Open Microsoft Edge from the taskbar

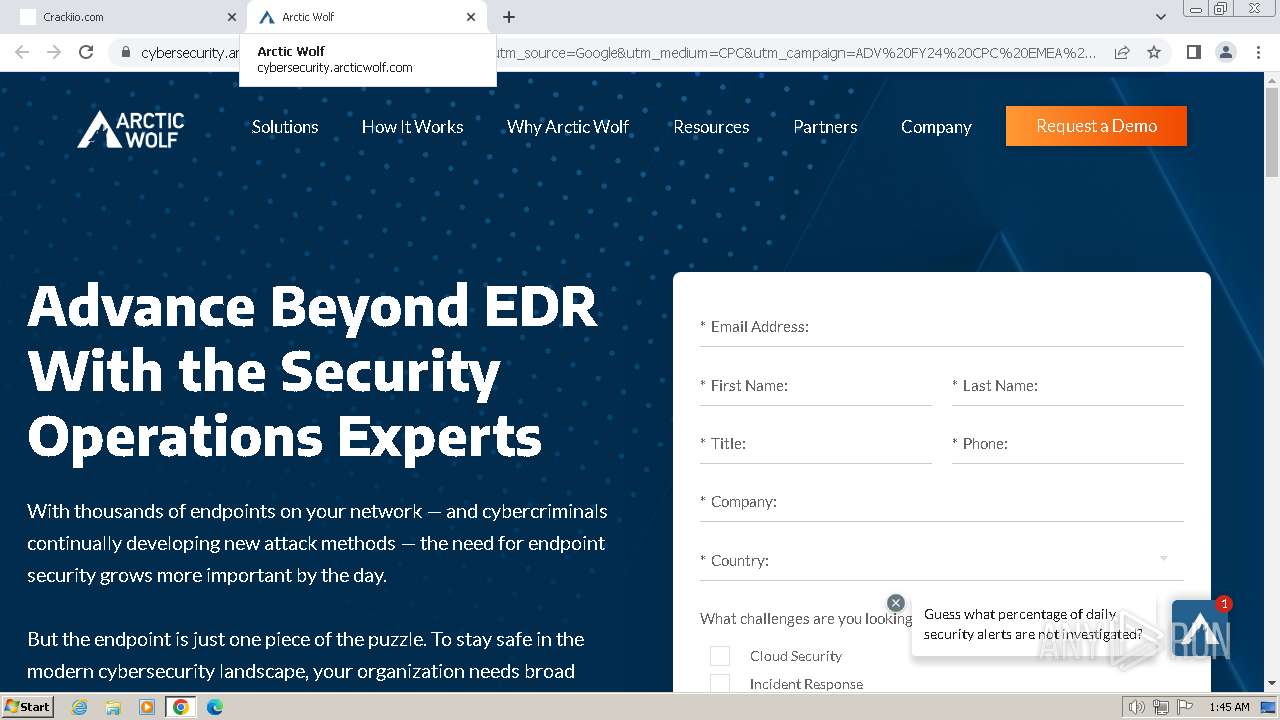[x=215, y=707]
